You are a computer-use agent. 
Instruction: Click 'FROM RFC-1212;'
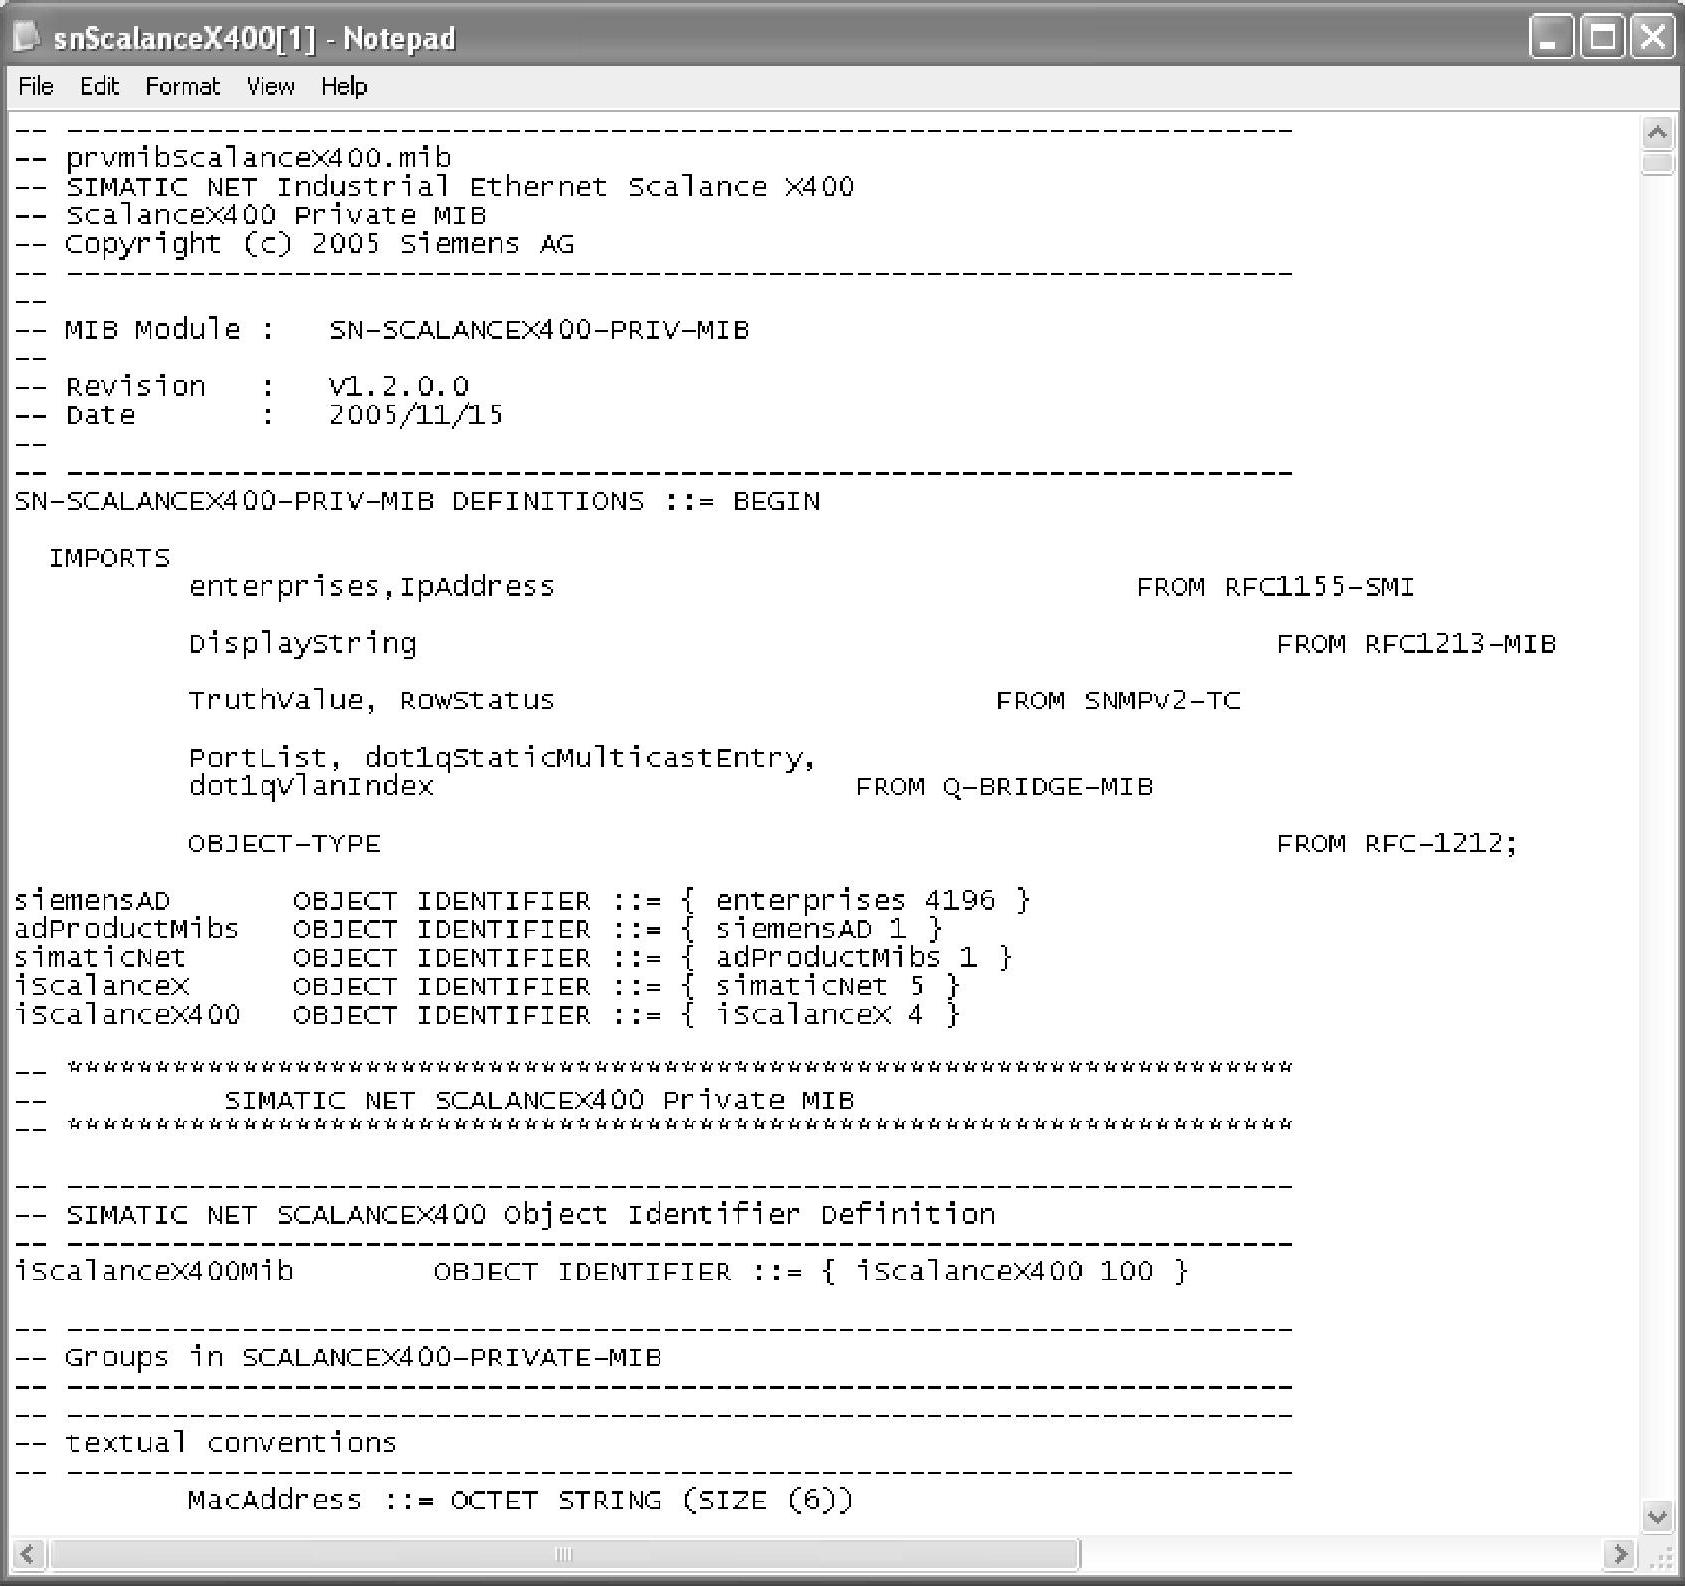tap(1398, 844)
